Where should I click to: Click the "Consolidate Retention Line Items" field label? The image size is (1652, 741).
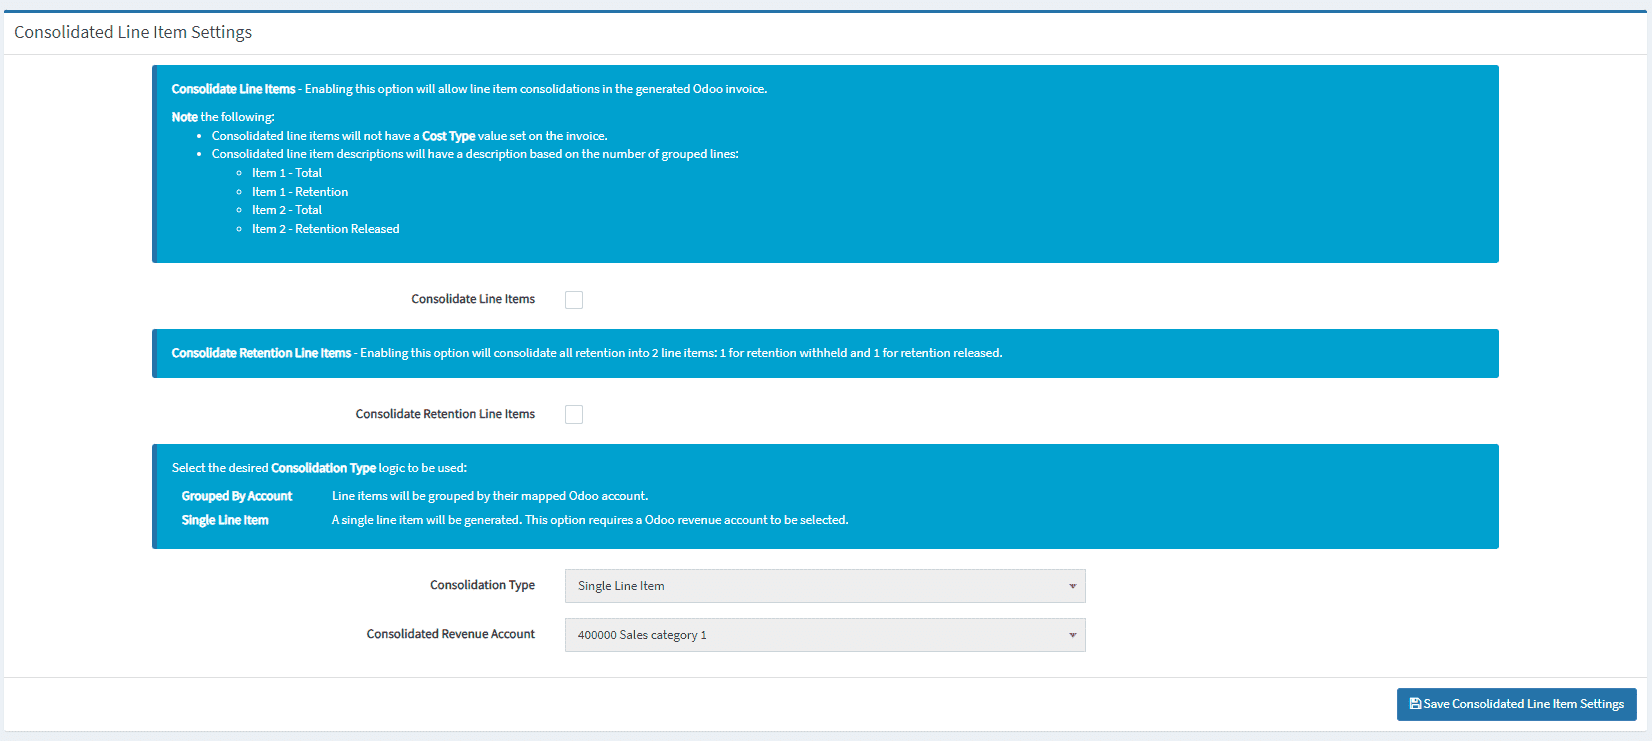coord(445,414)
